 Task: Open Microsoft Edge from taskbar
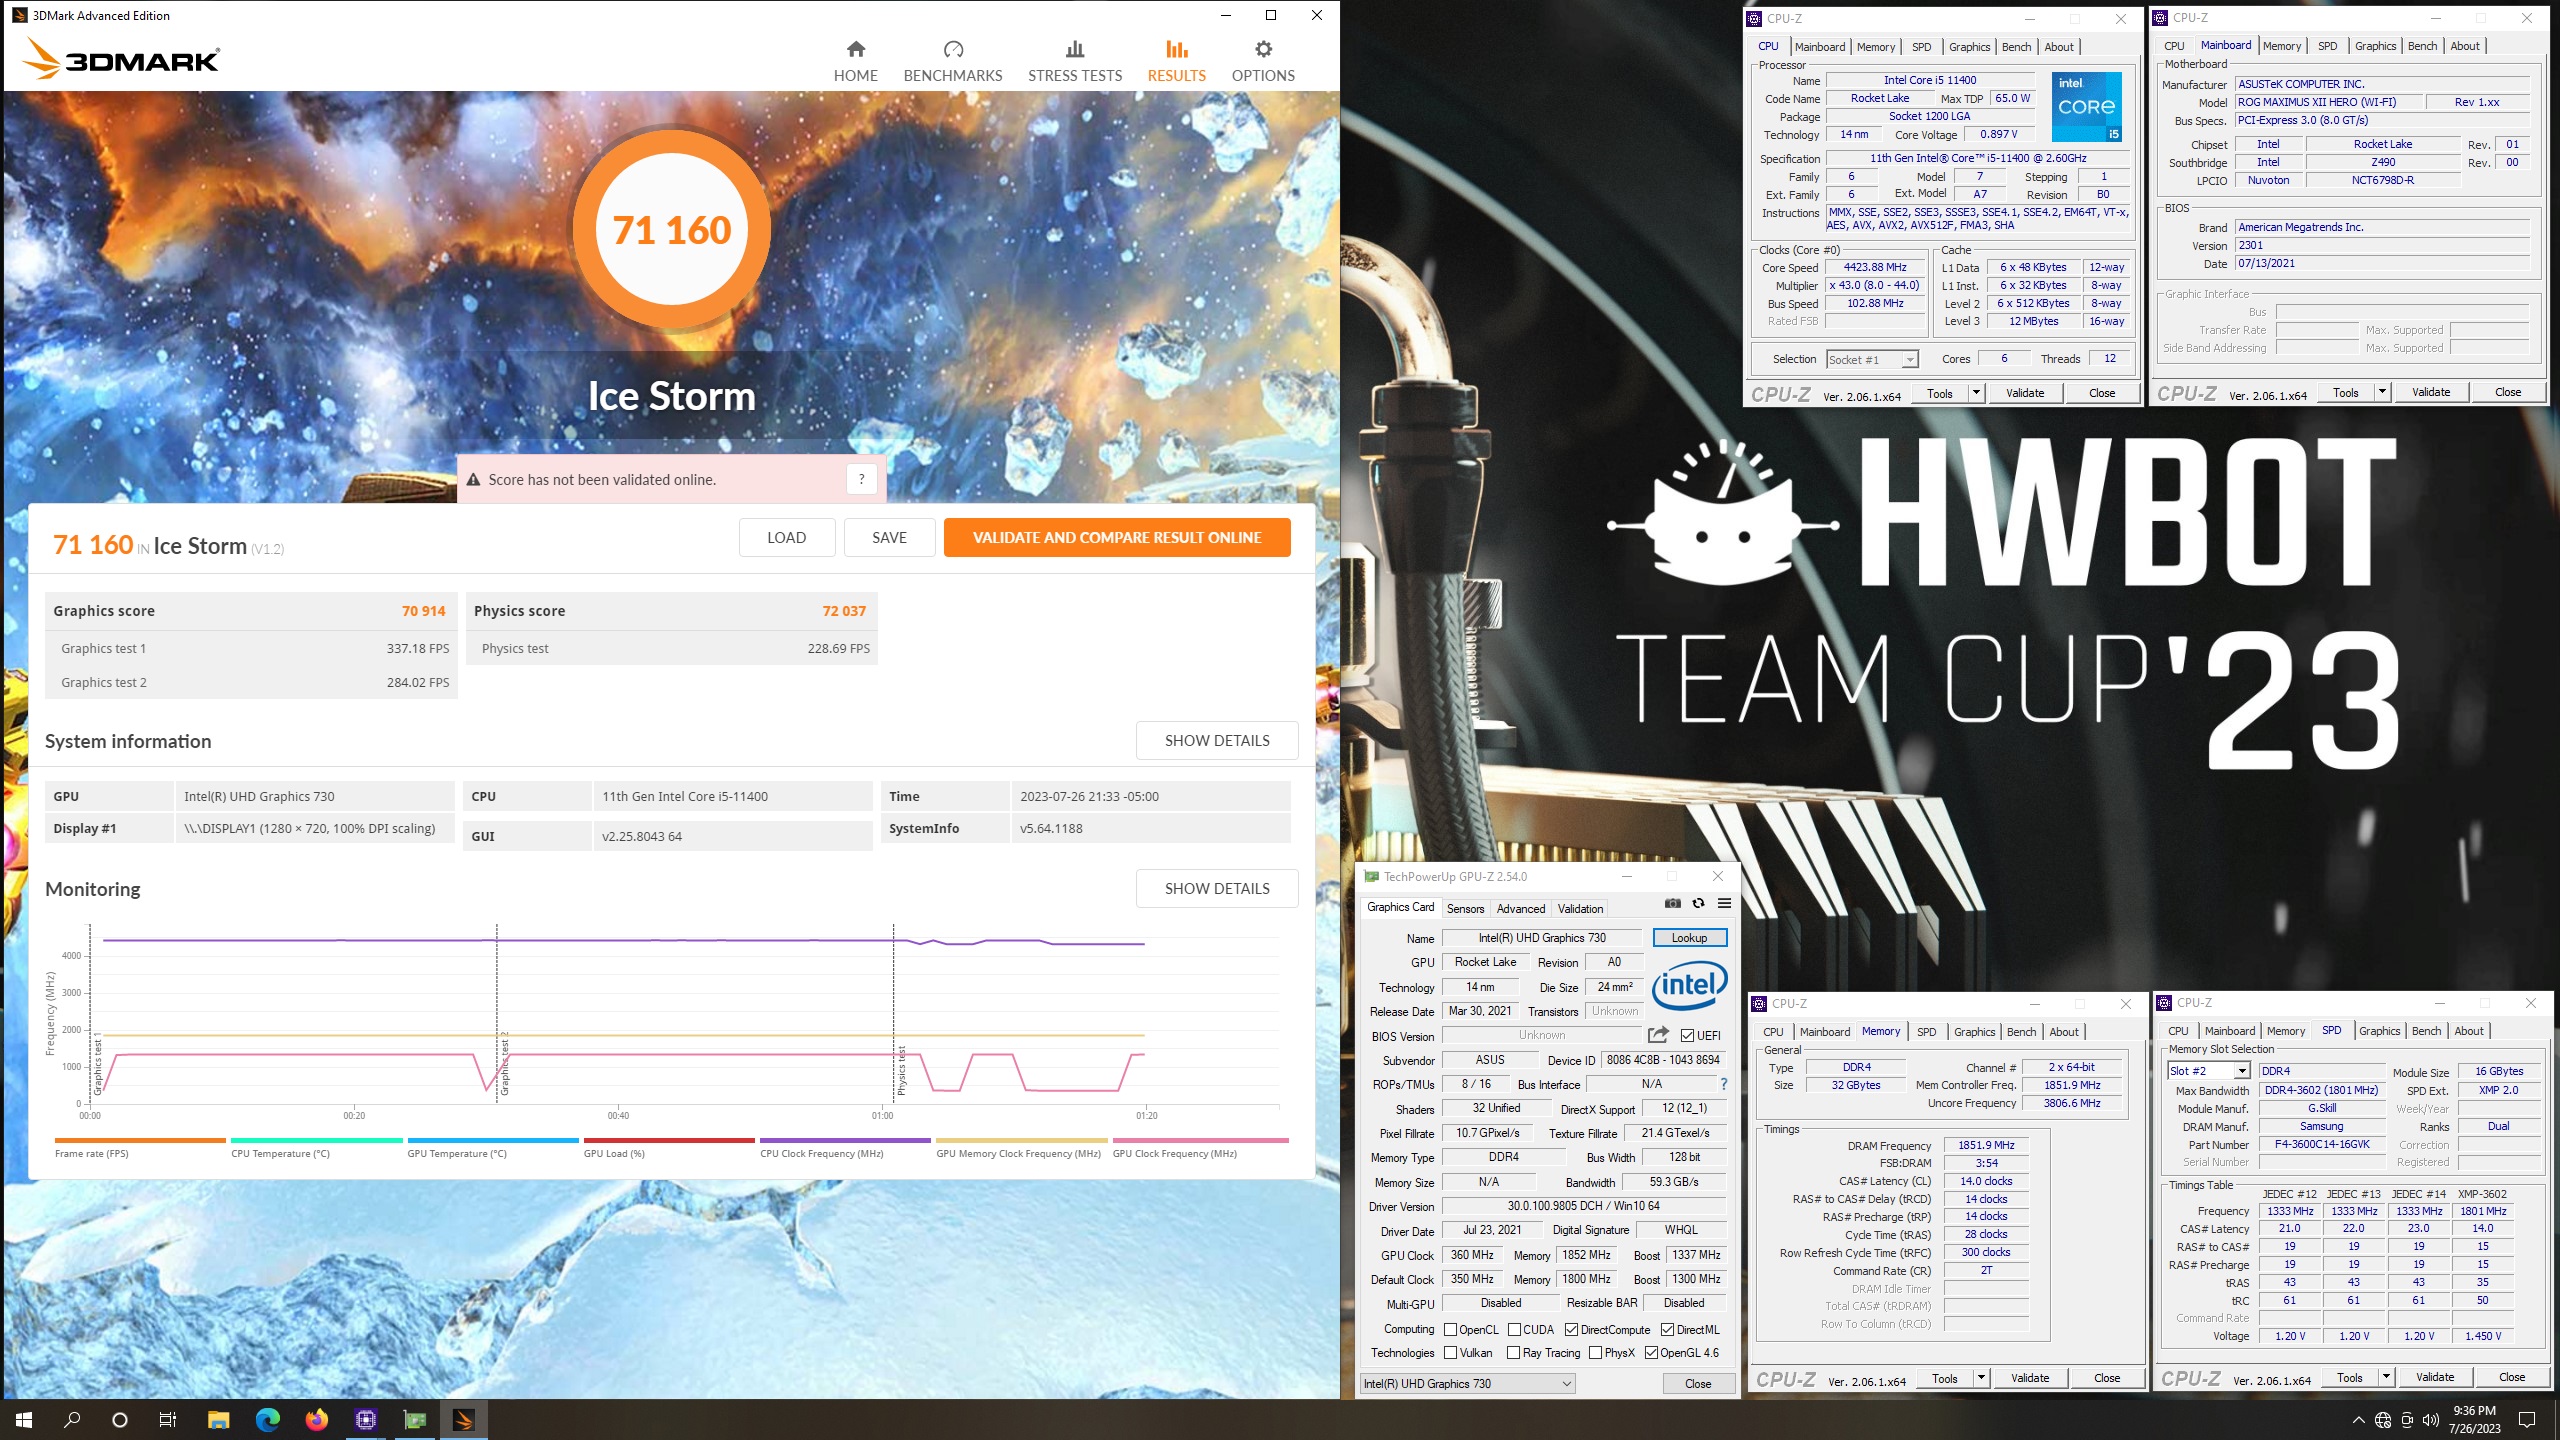[267, 1419]
